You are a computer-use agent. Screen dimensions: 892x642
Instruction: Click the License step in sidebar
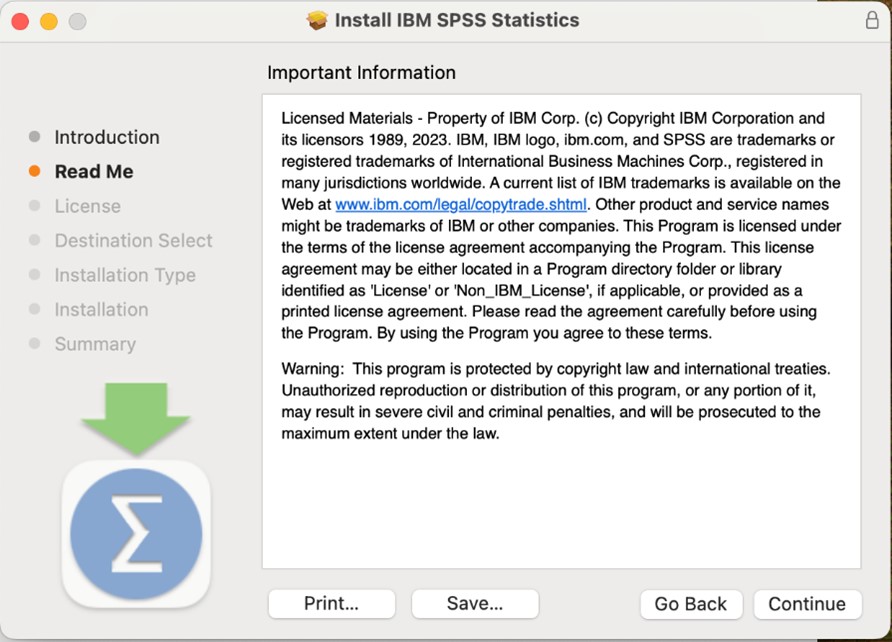coord(87,206)
